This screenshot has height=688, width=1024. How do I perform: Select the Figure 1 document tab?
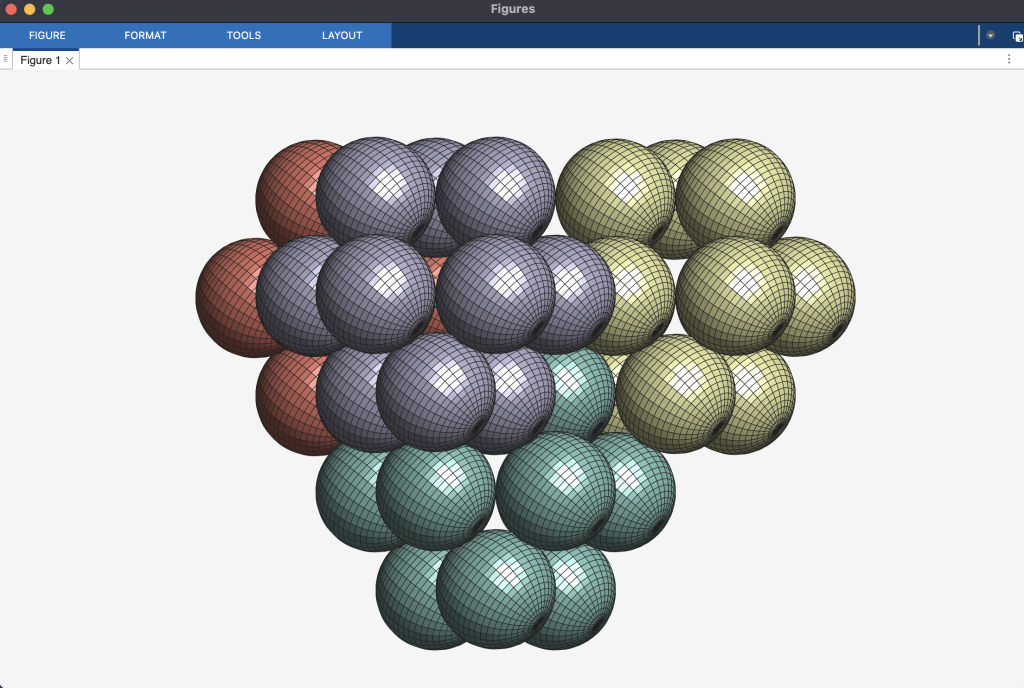click(x=40, y=60)
